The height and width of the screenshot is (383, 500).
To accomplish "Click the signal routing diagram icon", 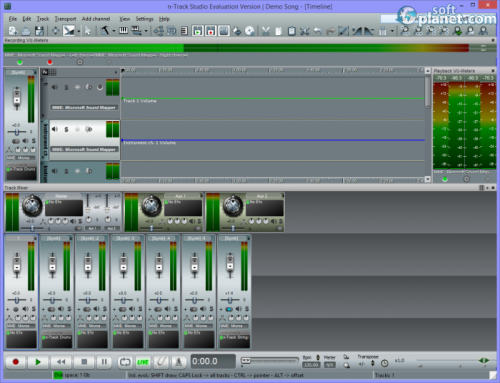I will [x=158, y=31].
